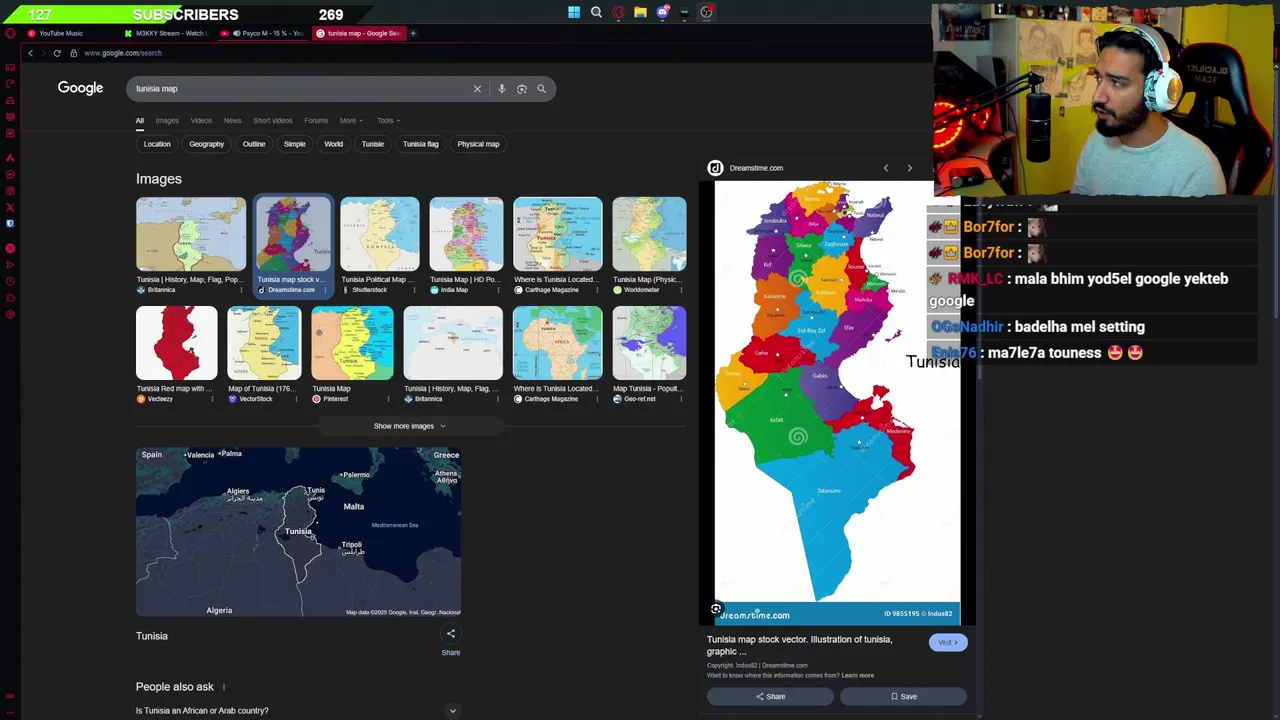Select the Videos search tab
Viewport: 1280px width, 720px height.
201,121
